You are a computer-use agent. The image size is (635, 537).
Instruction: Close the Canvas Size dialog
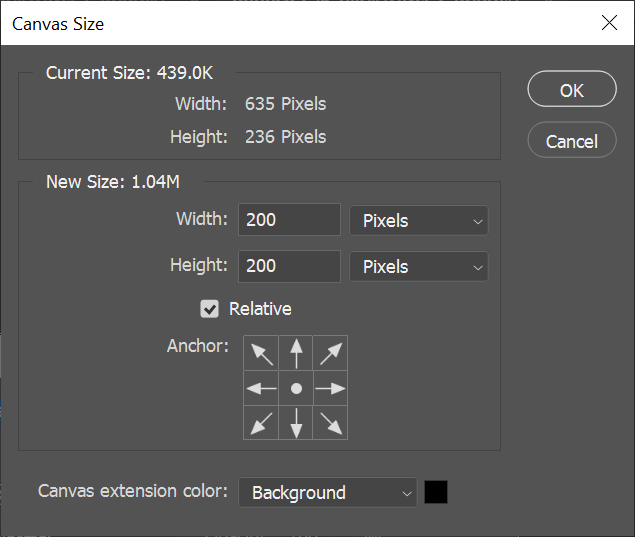pyautogui.click(x=609, y=22)
